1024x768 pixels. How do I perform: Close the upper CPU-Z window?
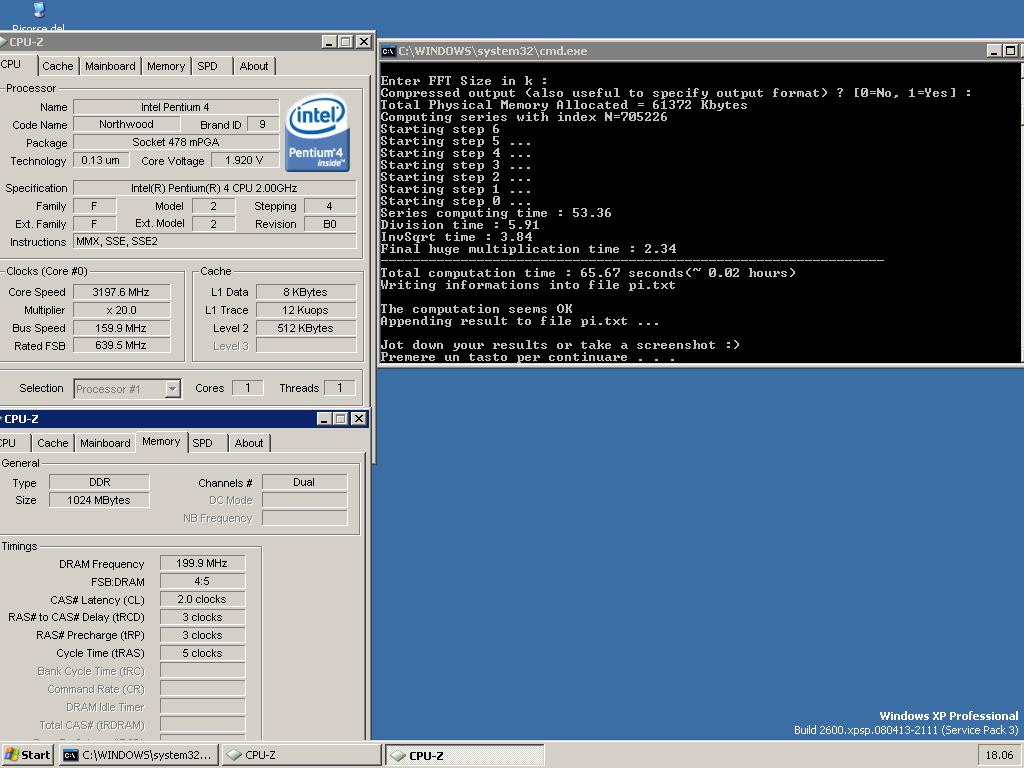[364, 42]
